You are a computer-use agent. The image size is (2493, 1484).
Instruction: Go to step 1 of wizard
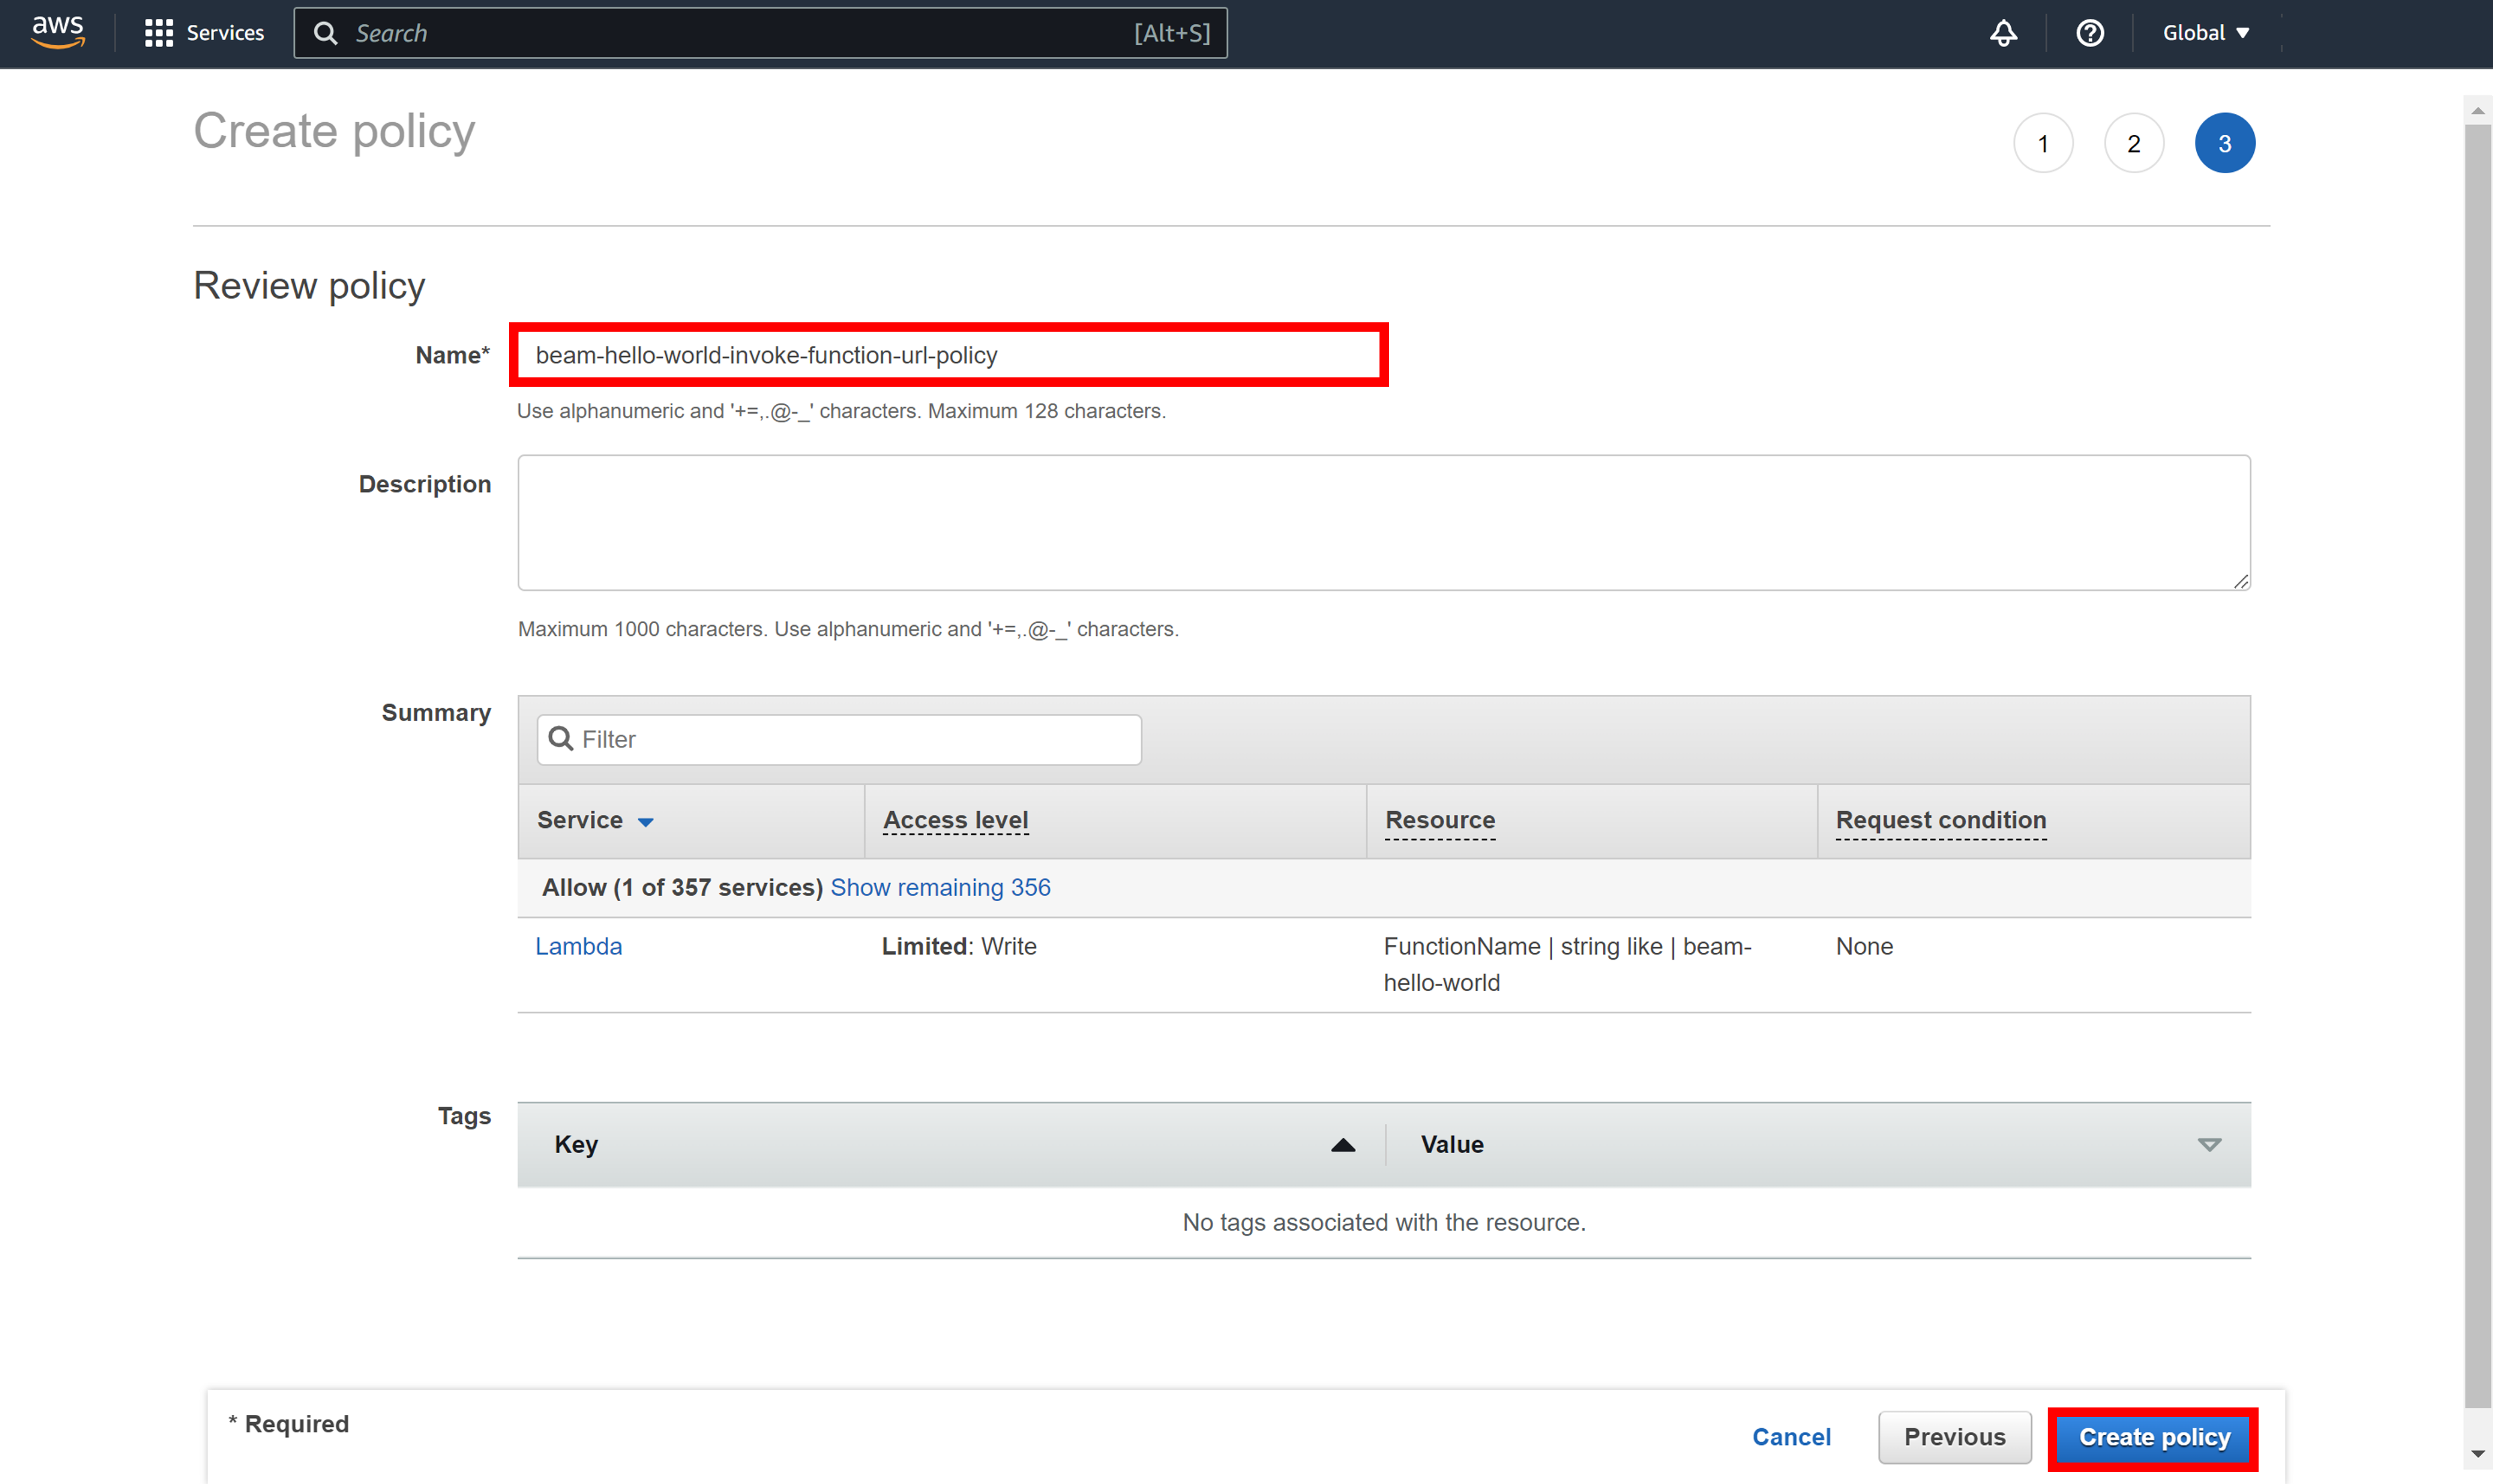2042,143
